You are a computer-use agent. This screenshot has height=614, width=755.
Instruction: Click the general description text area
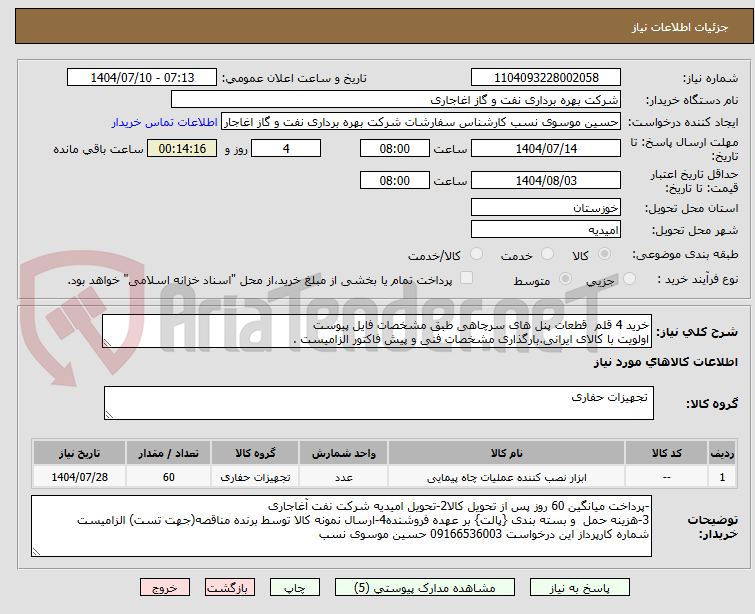click(377, 331)
